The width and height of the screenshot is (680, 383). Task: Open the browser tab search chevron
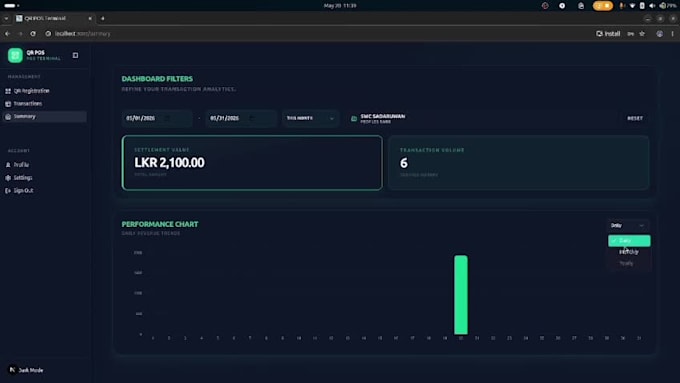6,18
